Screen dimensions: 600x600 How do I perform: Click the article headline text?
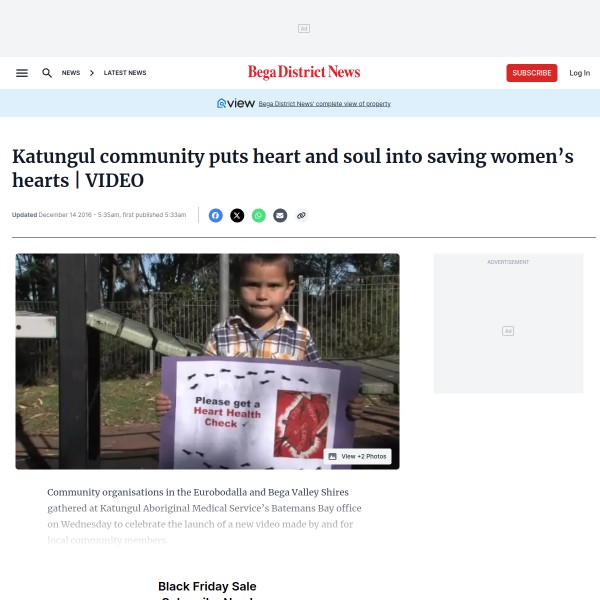click(293, 168)
